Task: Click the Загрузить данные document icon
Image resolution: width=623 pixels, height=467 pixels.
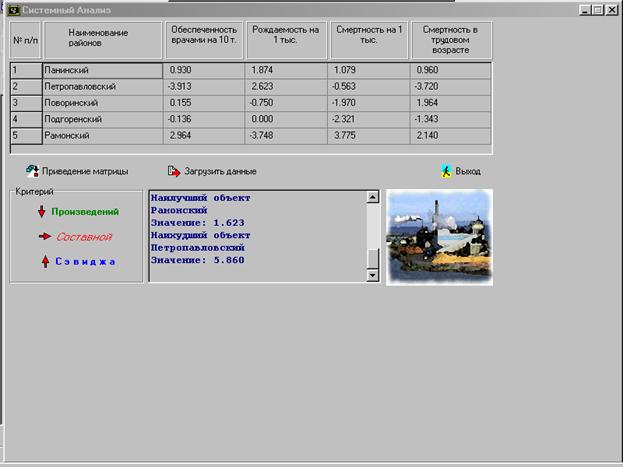Action: [x=173, y=171]
